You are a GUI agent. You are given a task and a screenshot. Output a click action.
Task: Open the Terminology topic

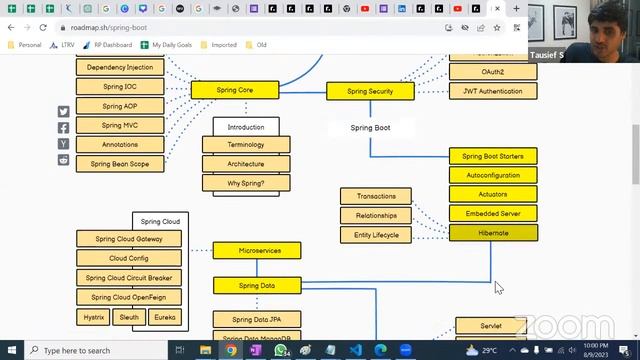coord(246,144)
